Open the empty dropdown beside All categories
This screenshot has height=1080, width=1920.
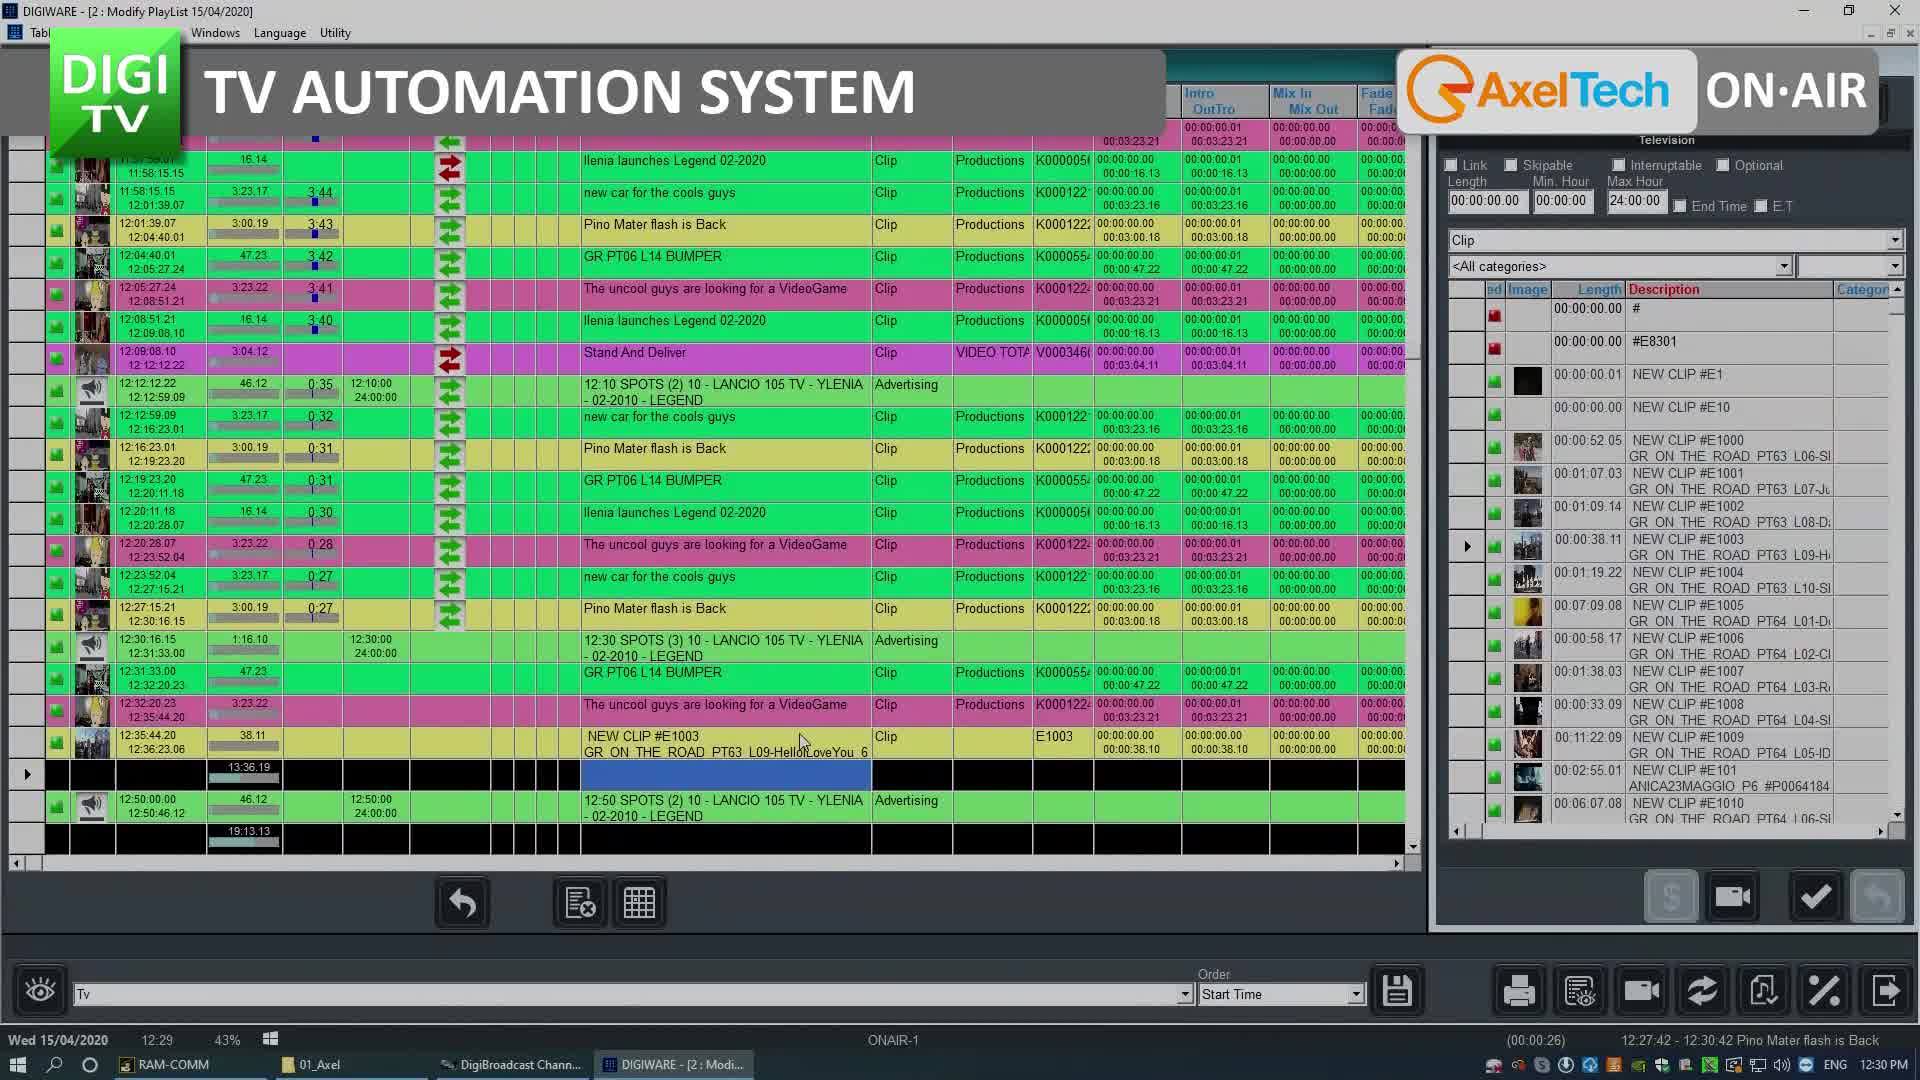pos(1895,266)
